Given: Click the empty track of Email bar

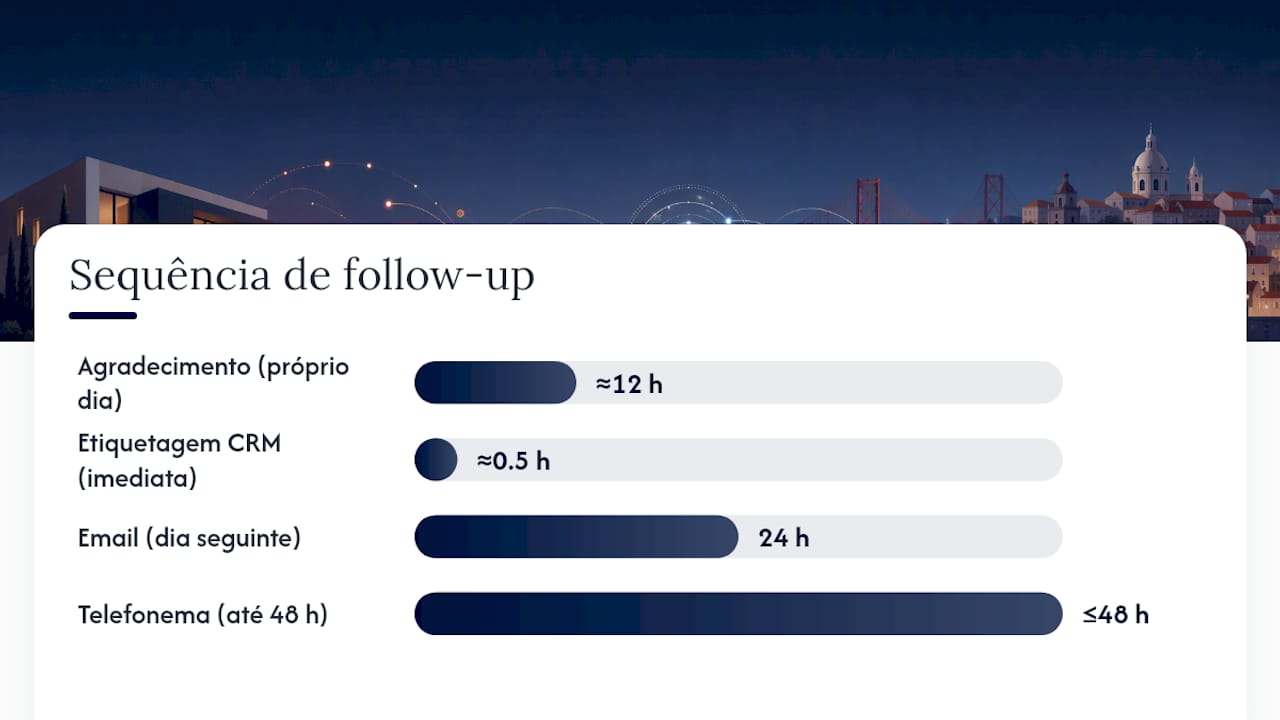Looking at the screenshot, I should tap(900, 537).
